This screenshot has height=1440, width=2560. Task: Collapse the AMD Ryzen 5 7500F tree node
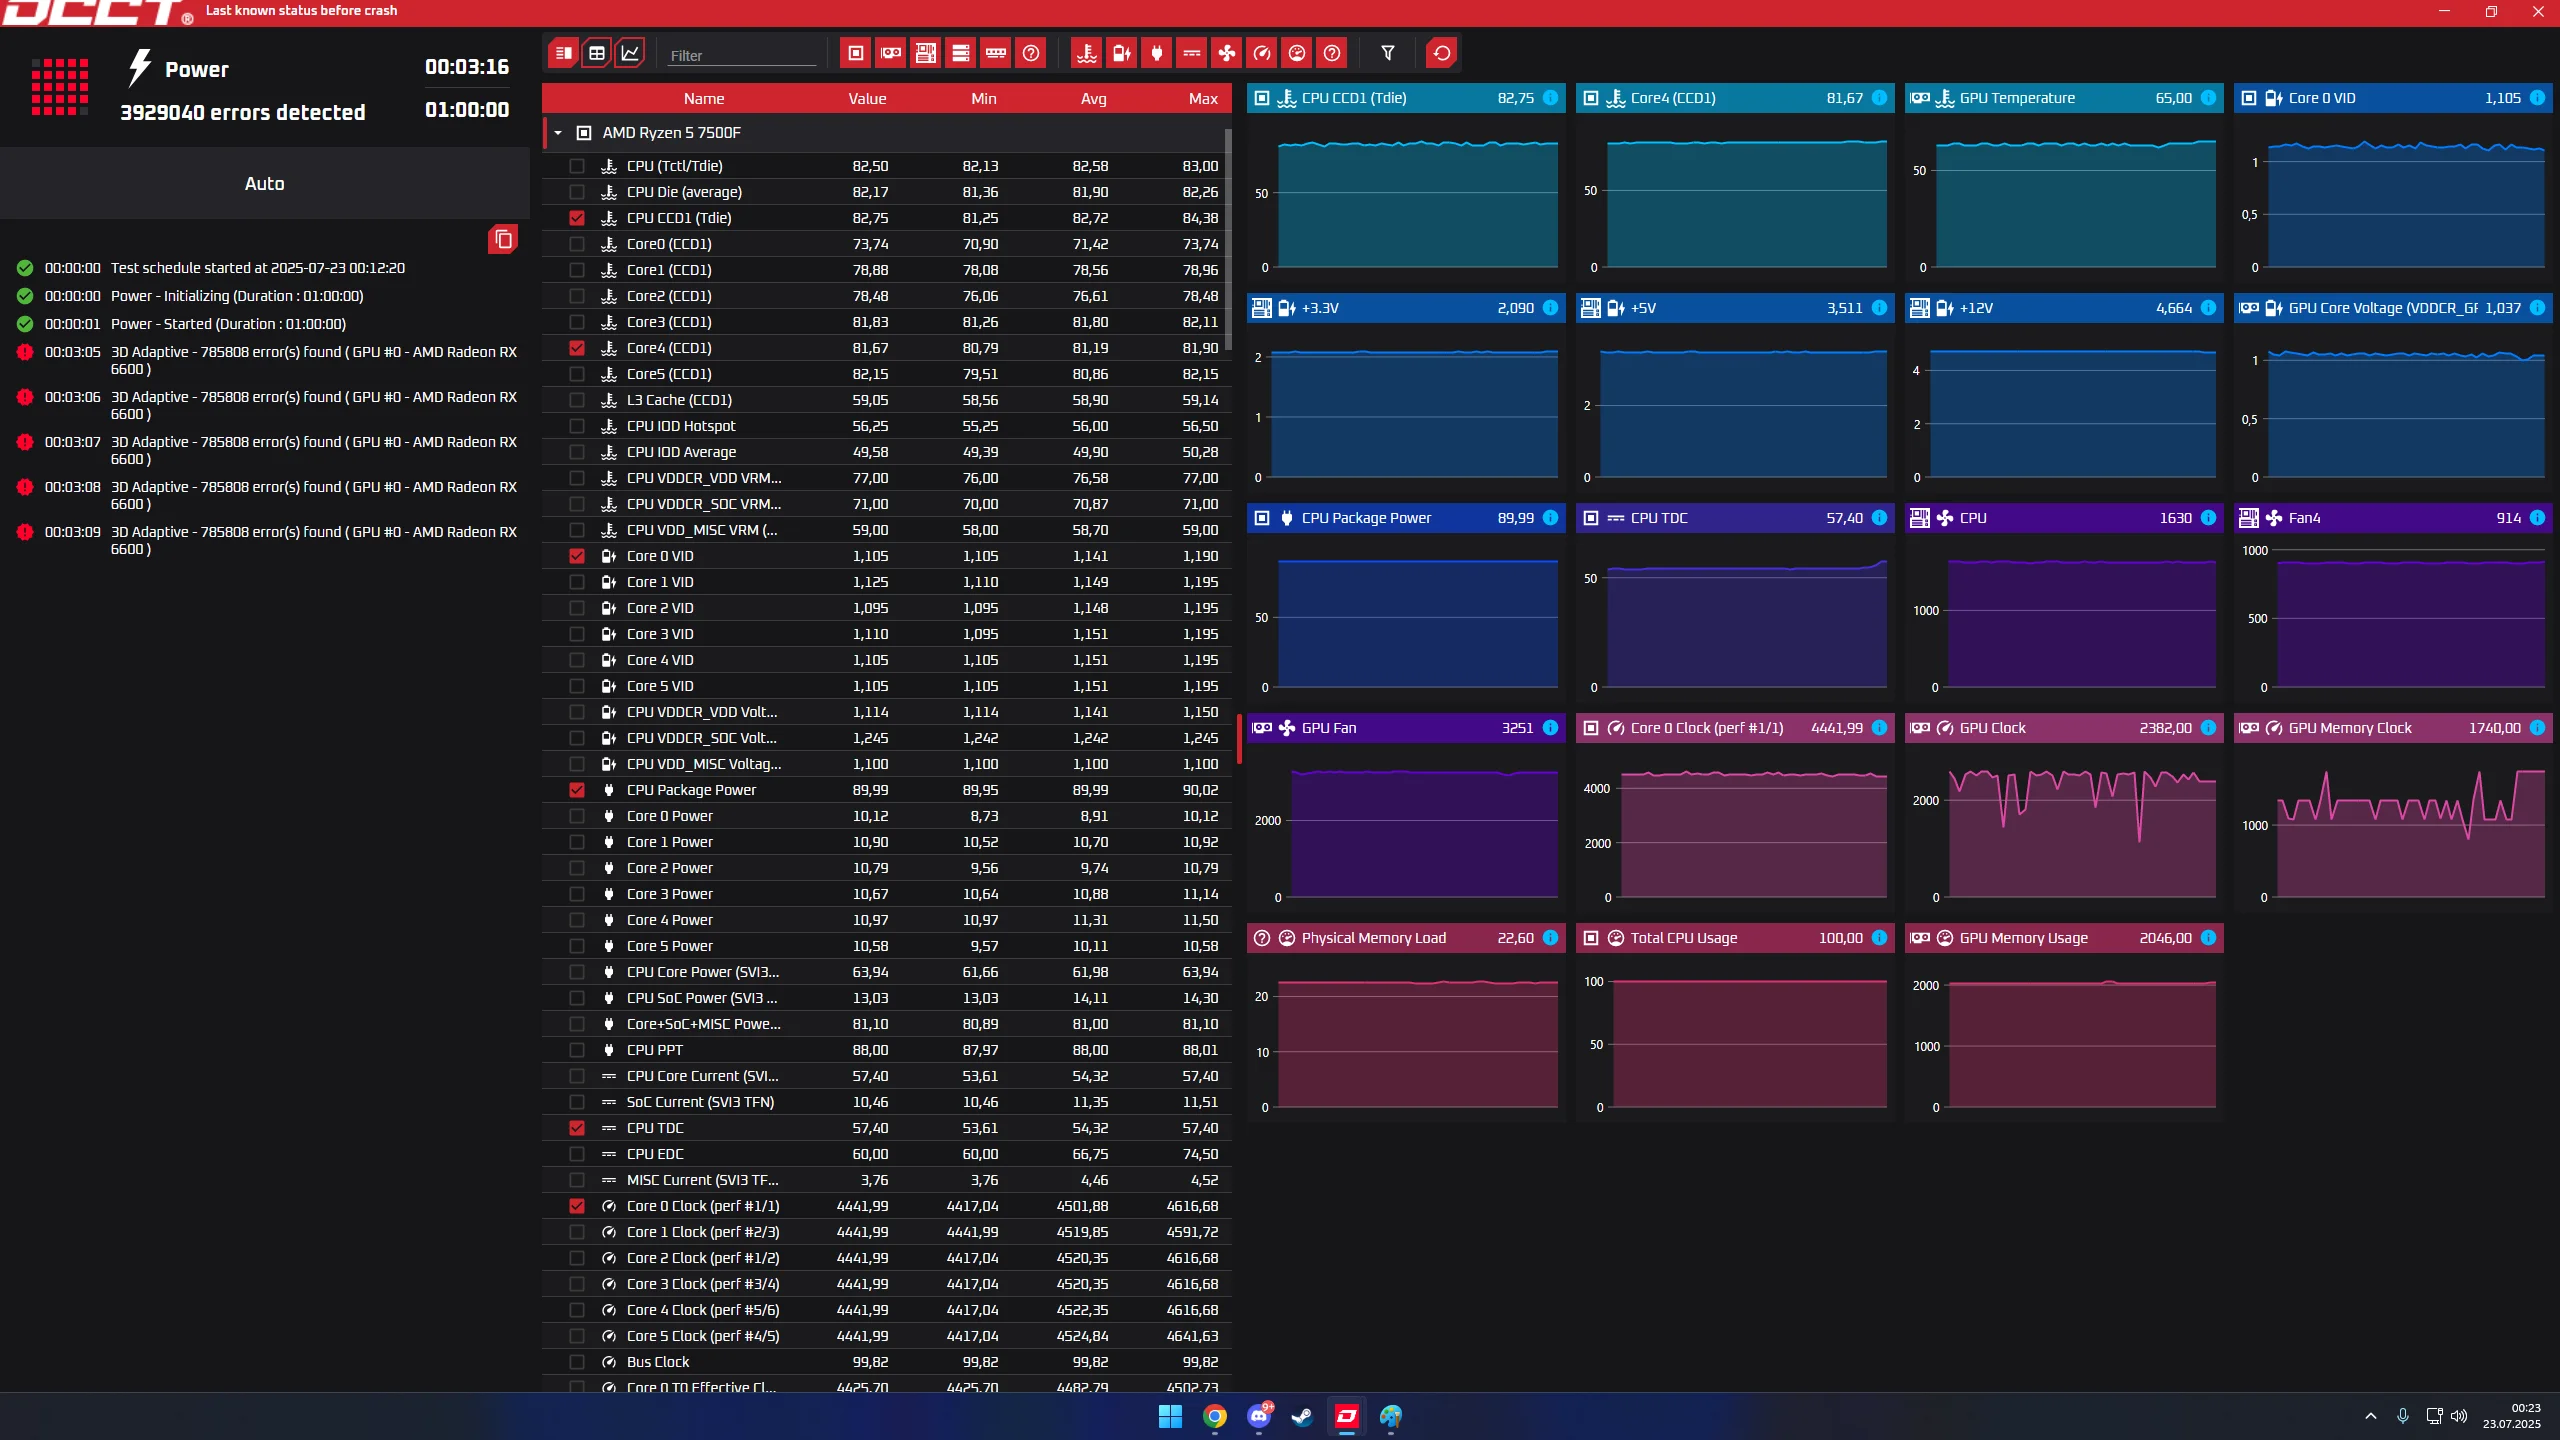558,133
